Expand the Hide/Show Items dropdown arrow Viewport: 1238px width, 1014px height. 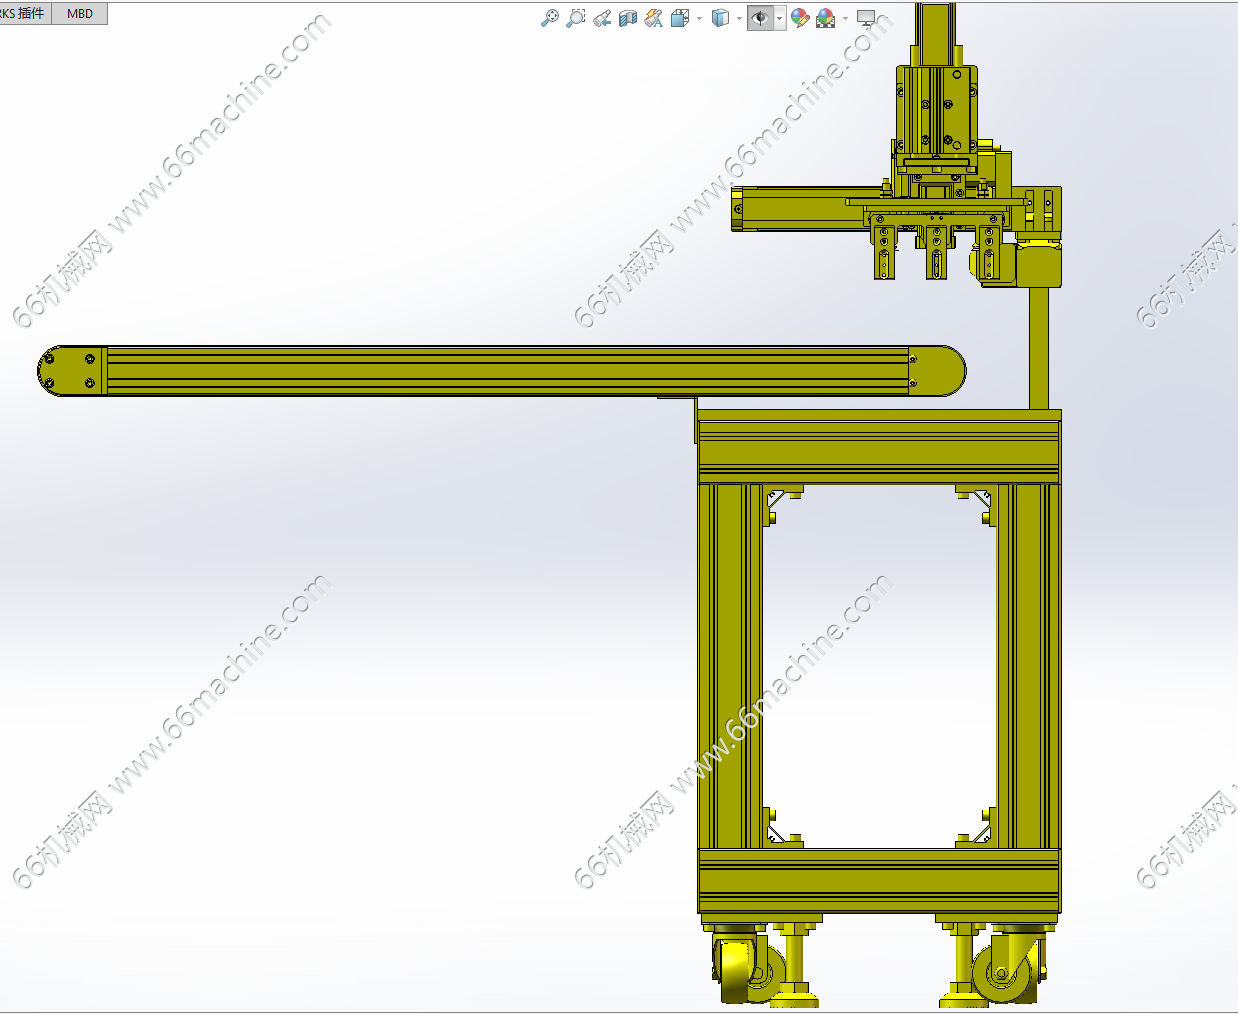[779, 18]
